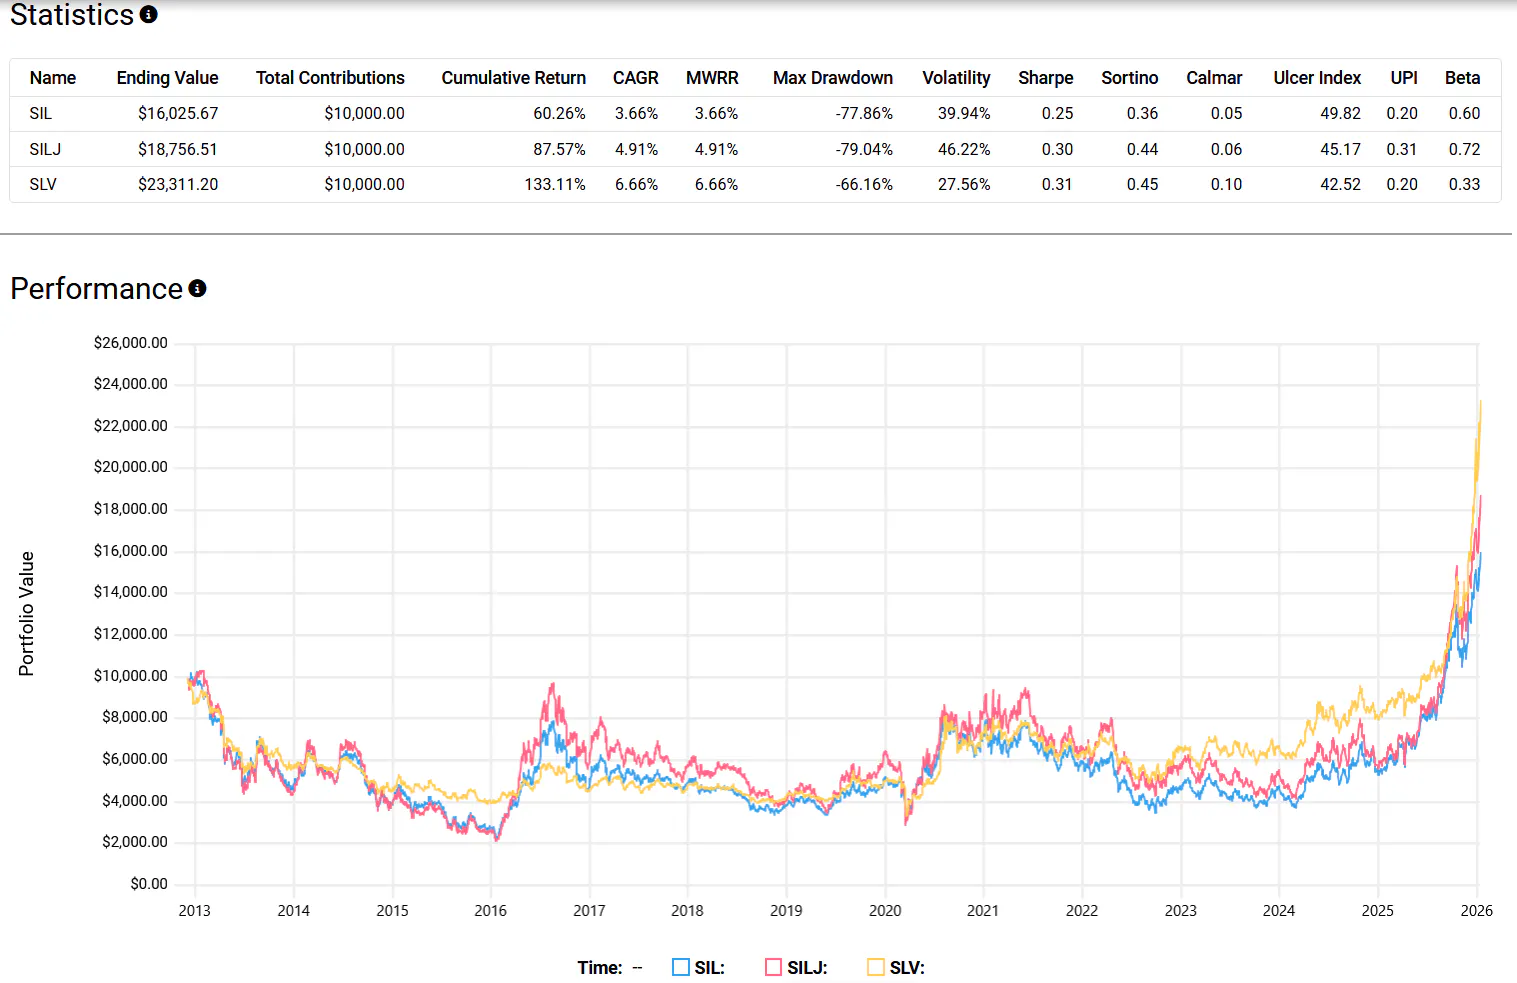The height and width of the screenshot is (983, 1517).
Task: Click the SILJ Sortino value 0.44
Action: coord(1142,150)
